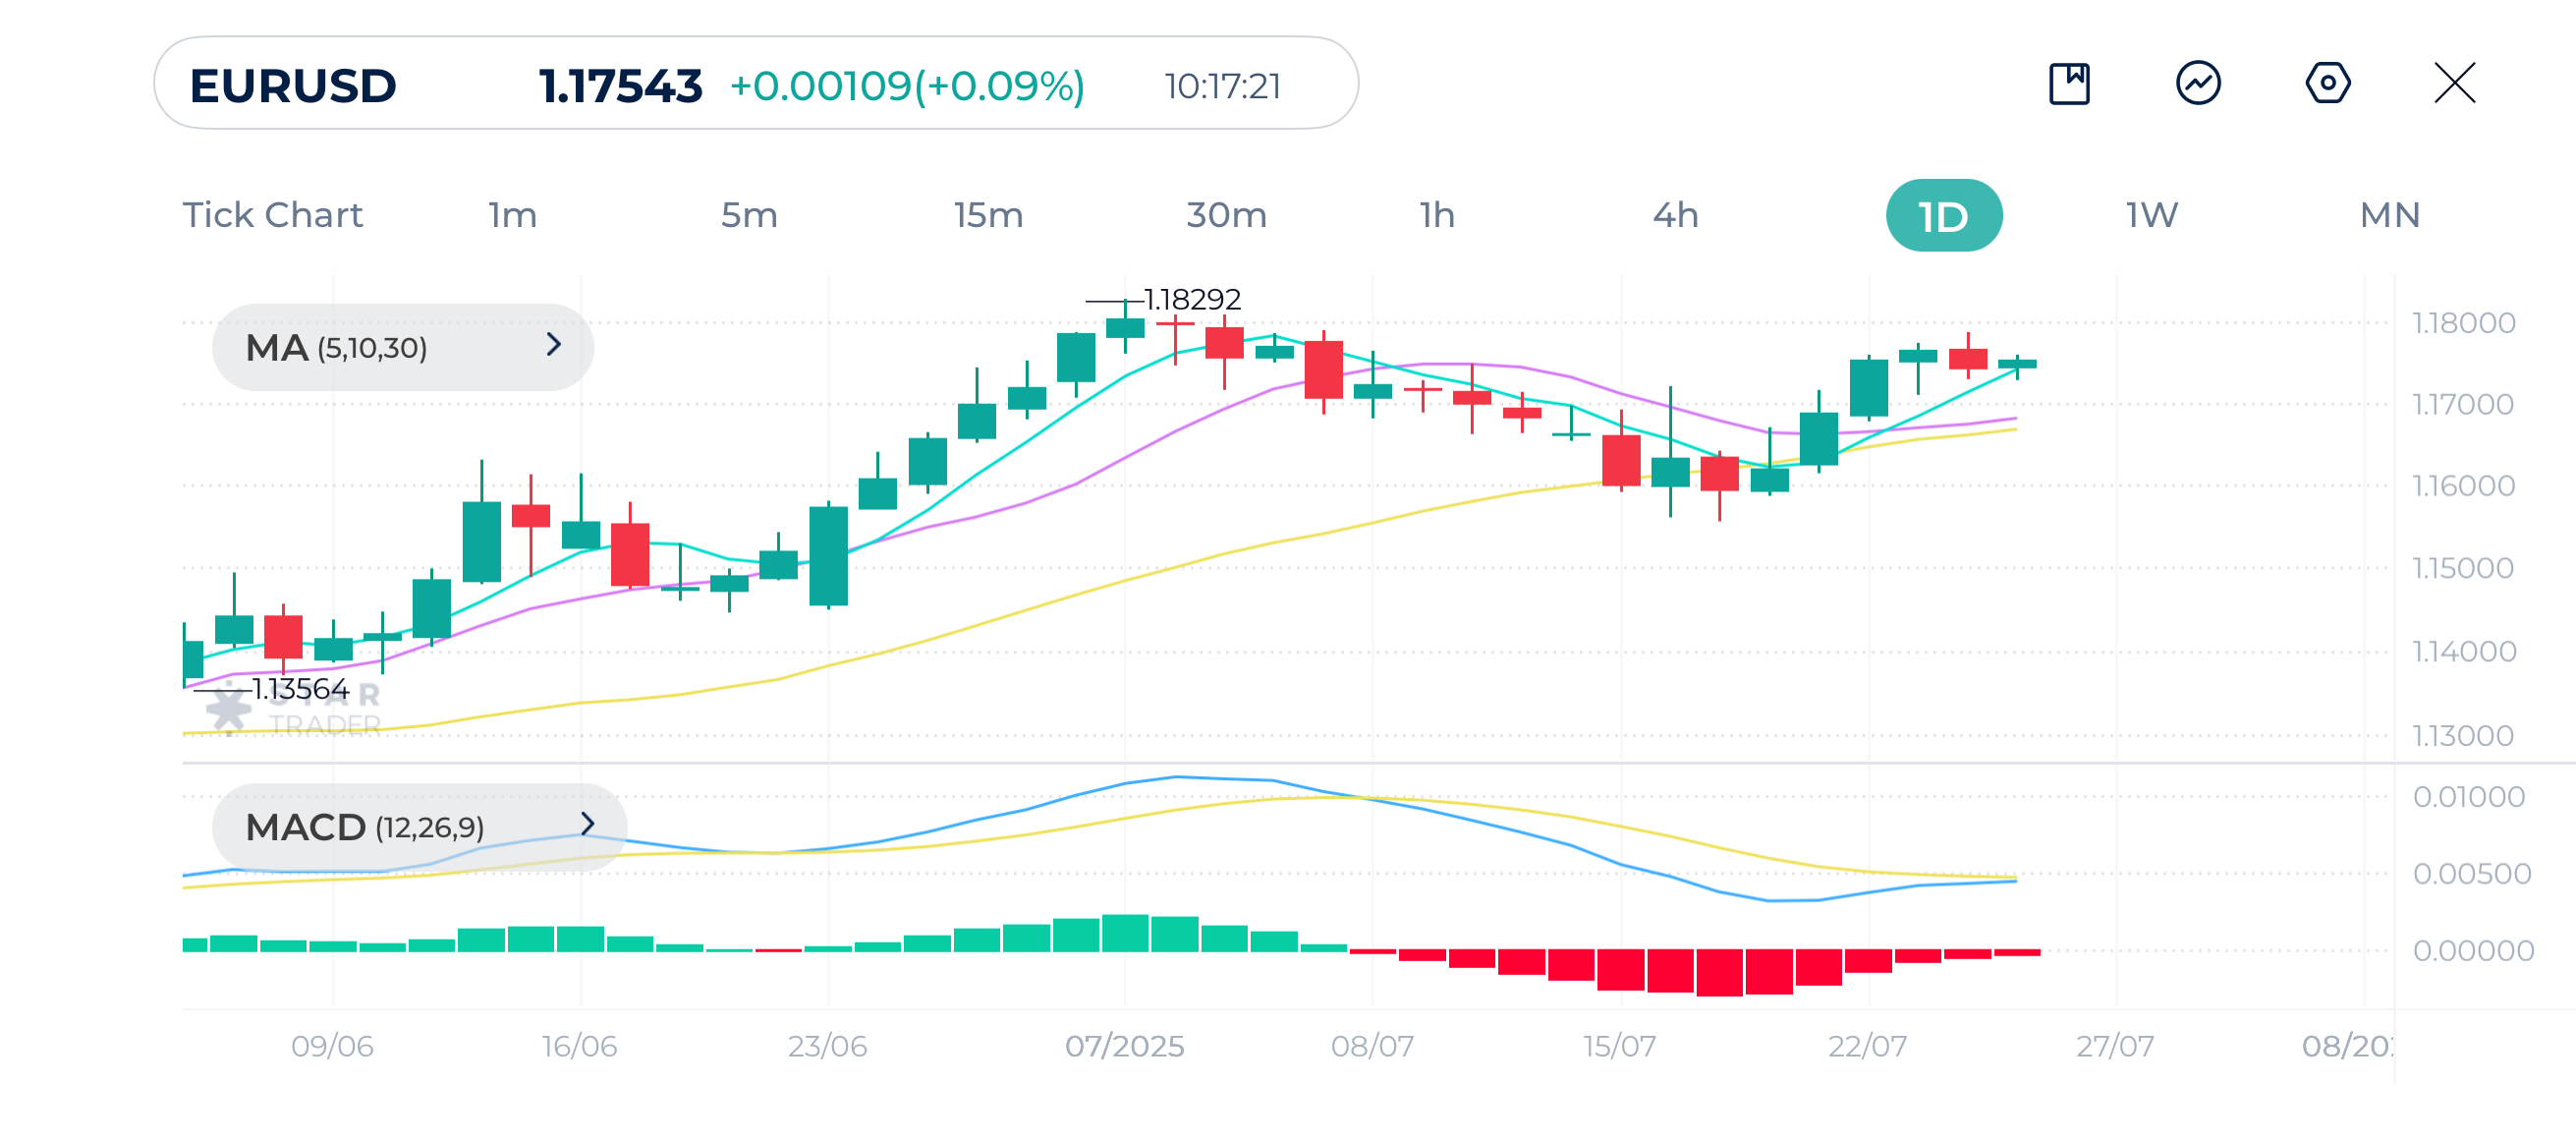Select the 4h timeframe
Screen dimensions: 2576x1141
1675,215
